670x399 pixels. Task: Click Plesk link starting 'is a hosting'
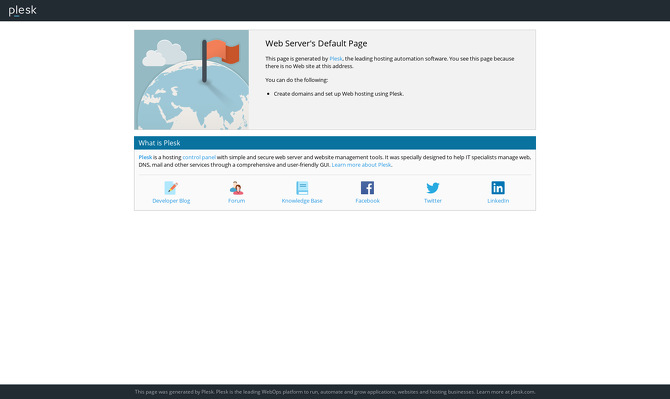[x=145, y=157]
